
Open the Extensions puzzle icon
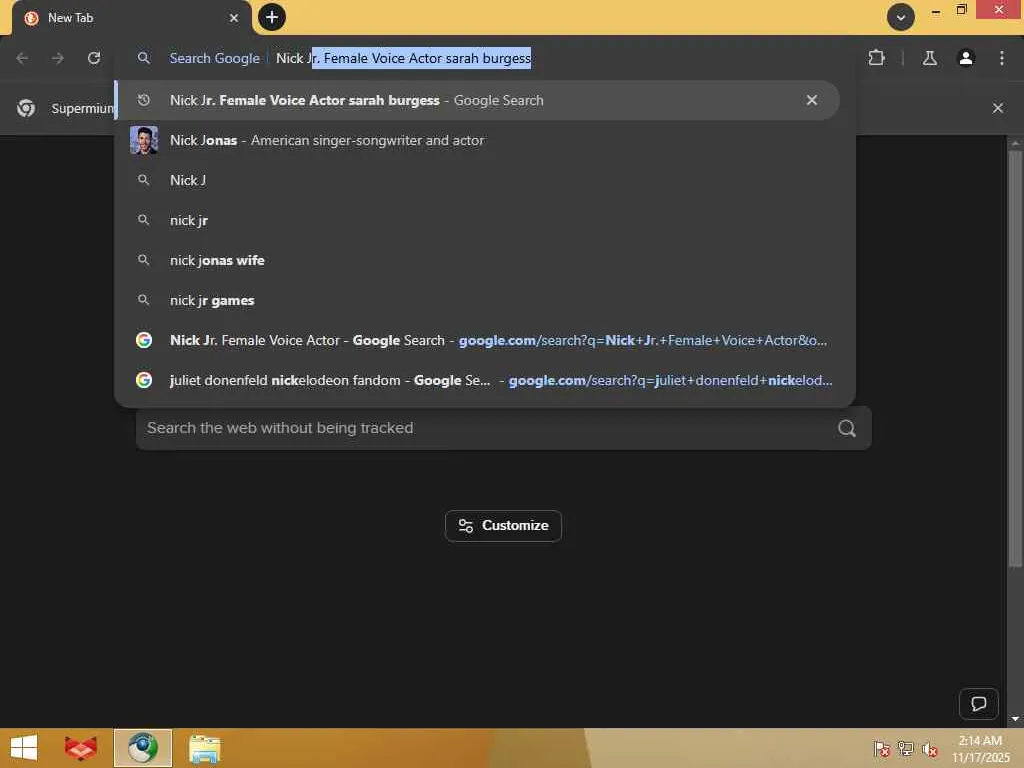click(x=876, y=58)
